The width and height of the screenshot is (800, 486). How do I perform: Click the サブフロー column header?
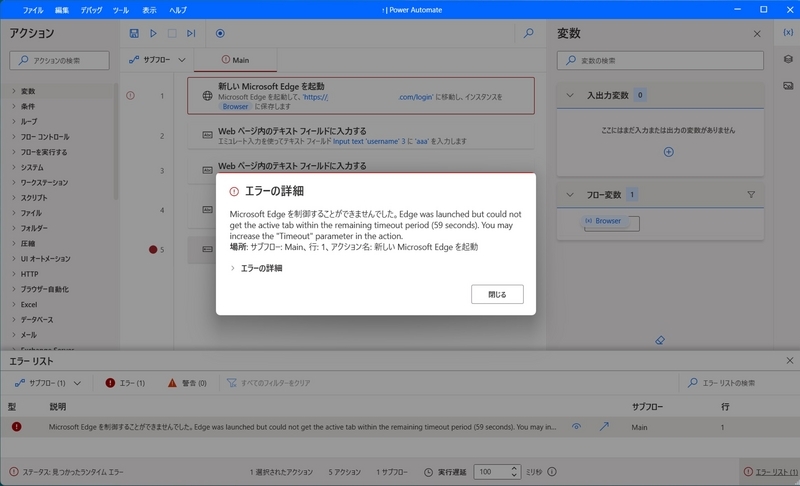point(647,406)
